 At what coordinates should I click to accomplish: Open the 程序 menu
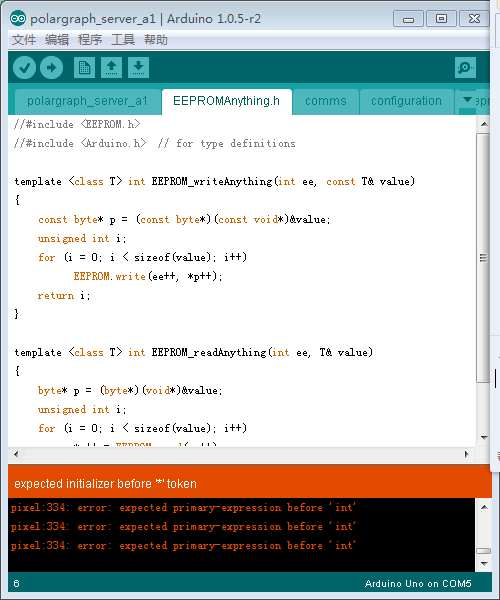(90, 40)
